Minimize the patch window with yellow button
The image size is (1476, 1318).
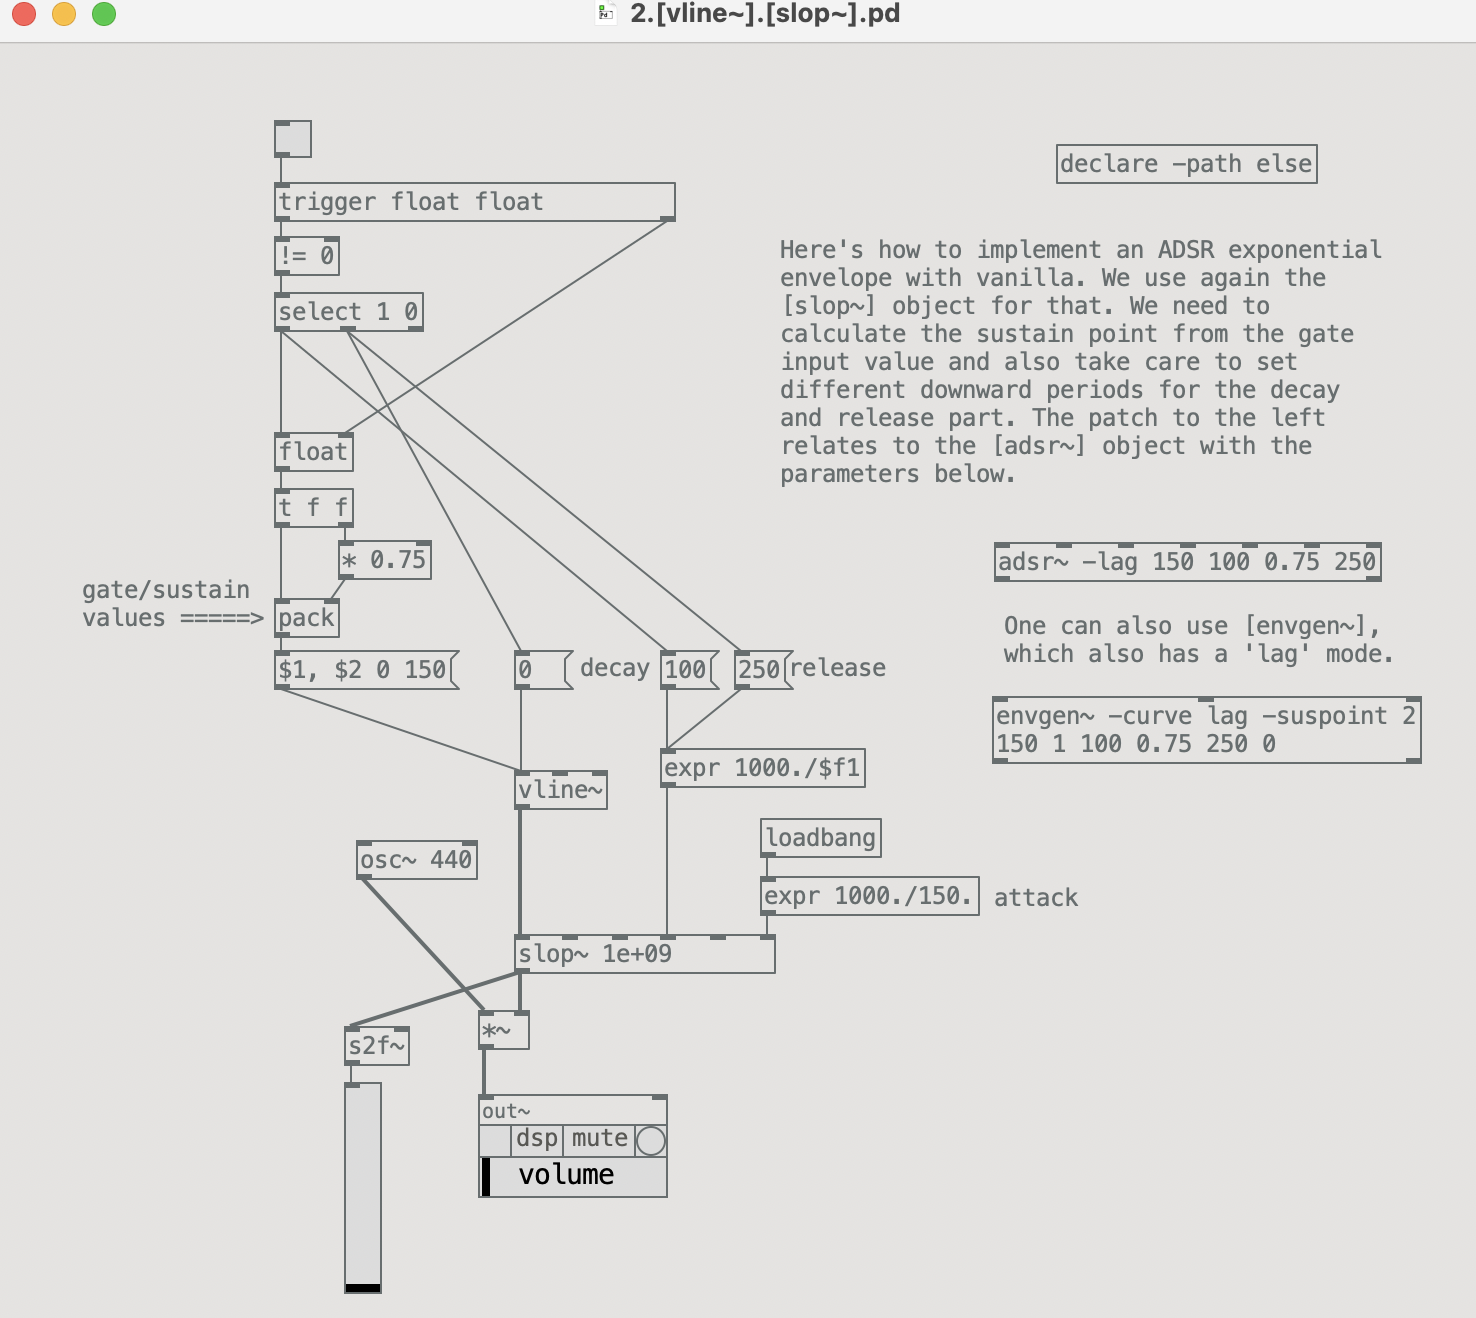click(x=64, y=14)
